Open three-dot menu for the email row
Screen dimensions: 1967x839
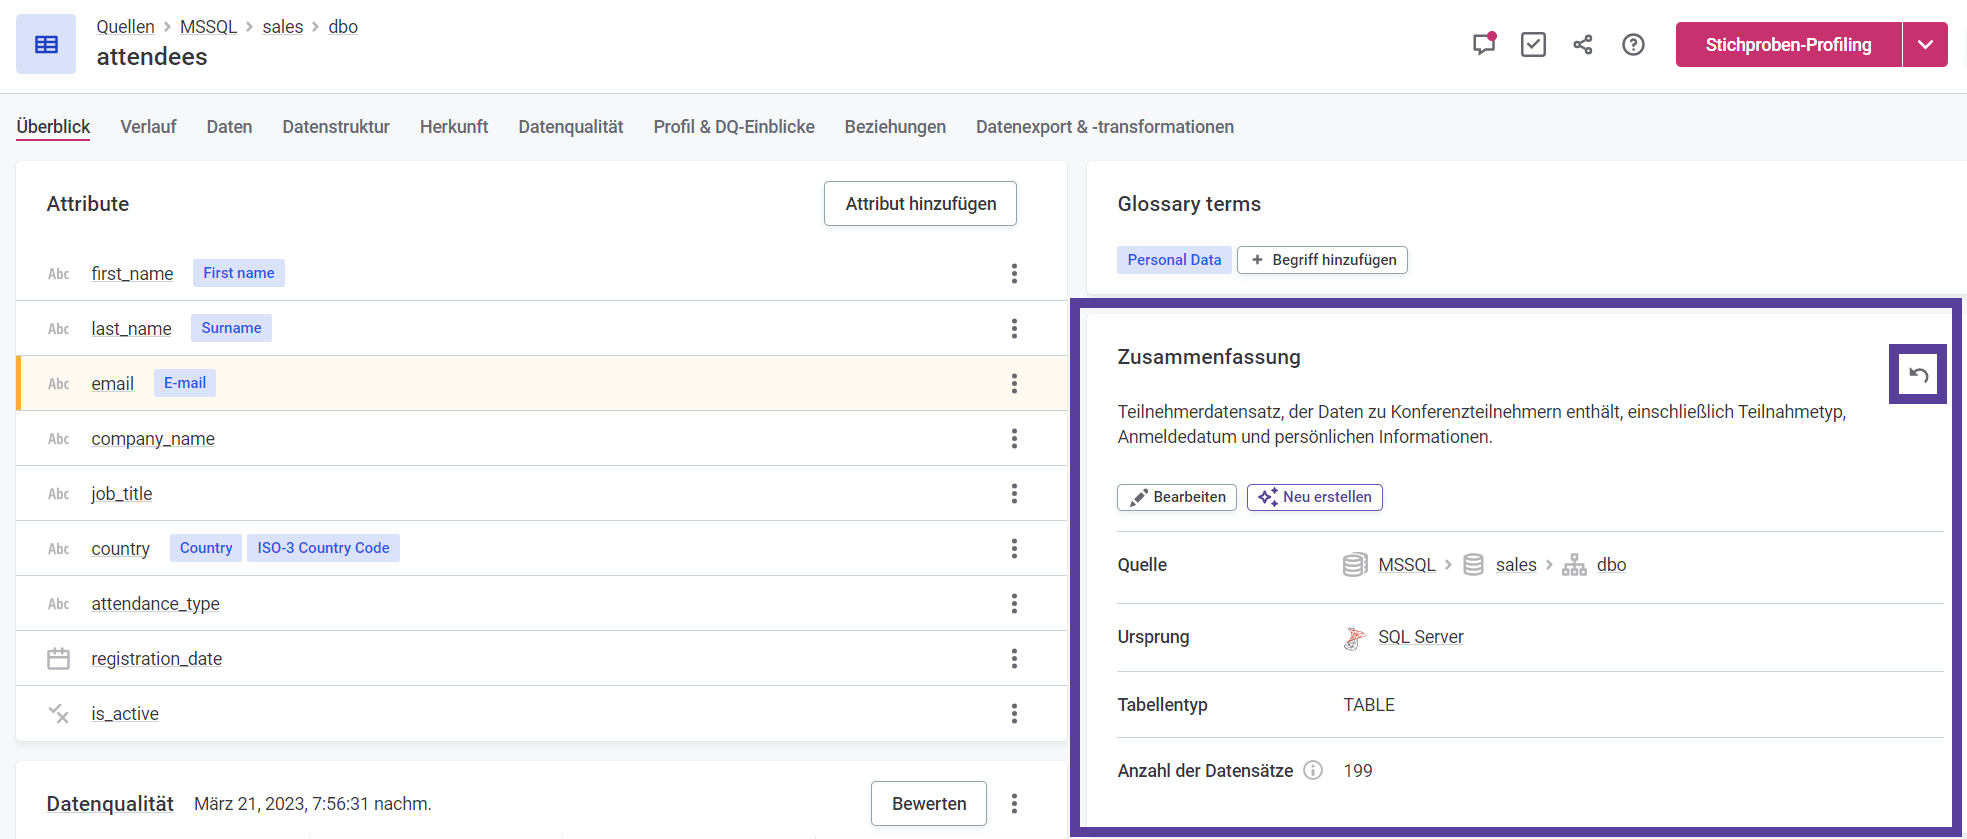(x=1014, y=384)
